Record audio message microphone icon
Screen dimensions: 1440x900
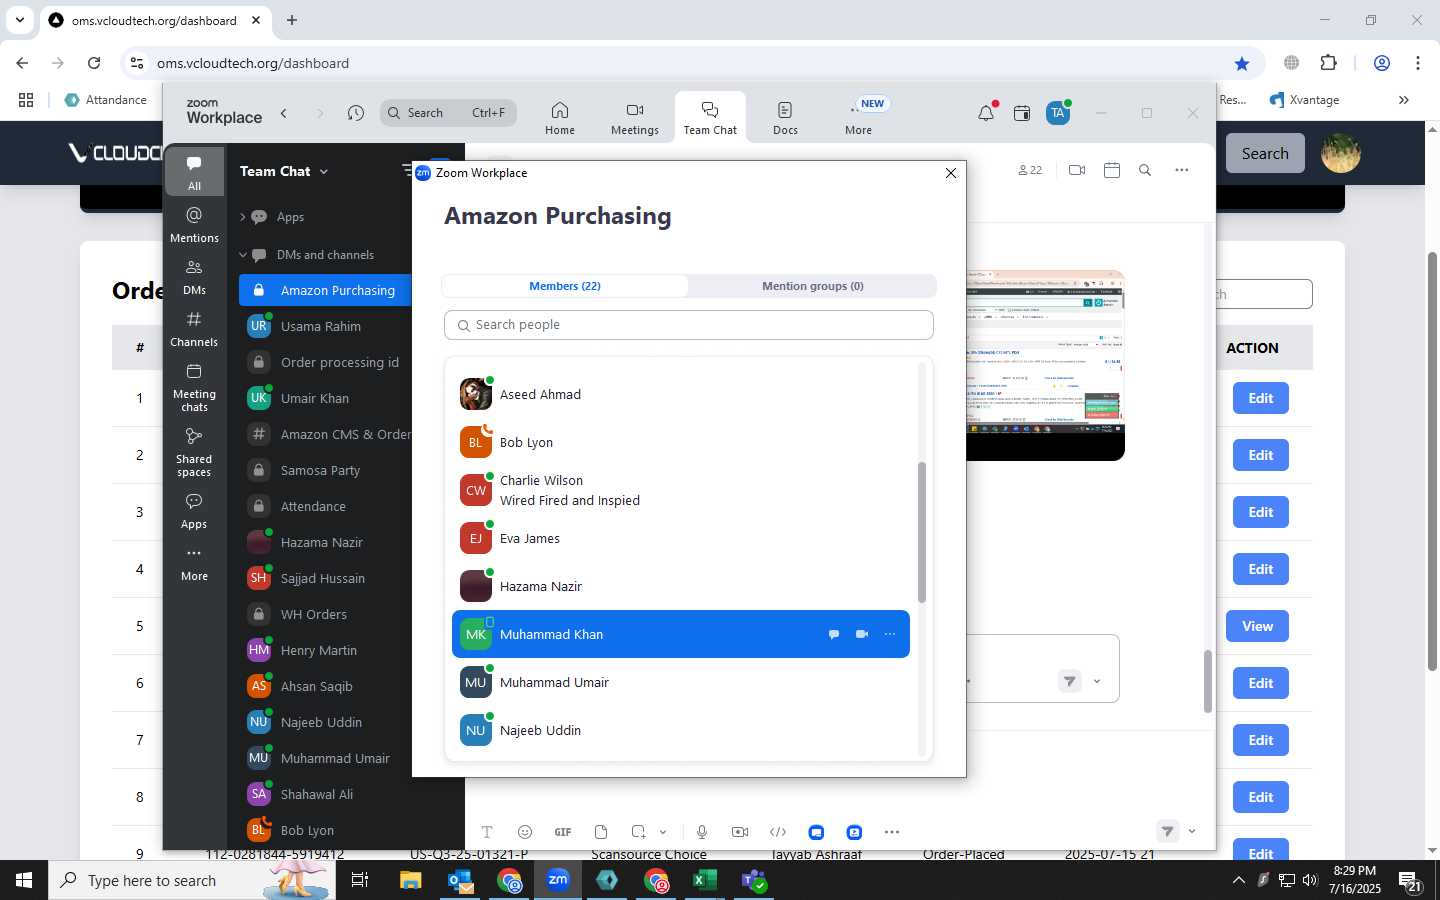pos(702,832)
